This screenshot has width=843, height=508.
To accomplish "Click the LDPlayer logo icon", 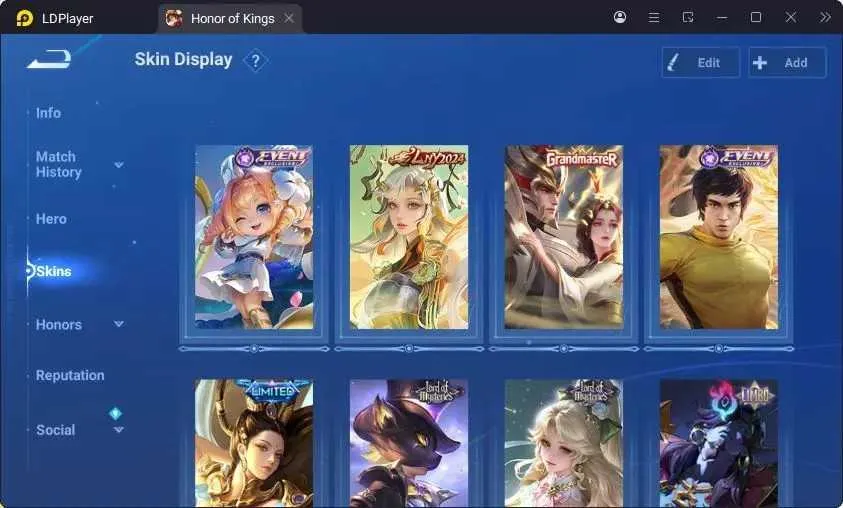I will click(x=25, y=18).
